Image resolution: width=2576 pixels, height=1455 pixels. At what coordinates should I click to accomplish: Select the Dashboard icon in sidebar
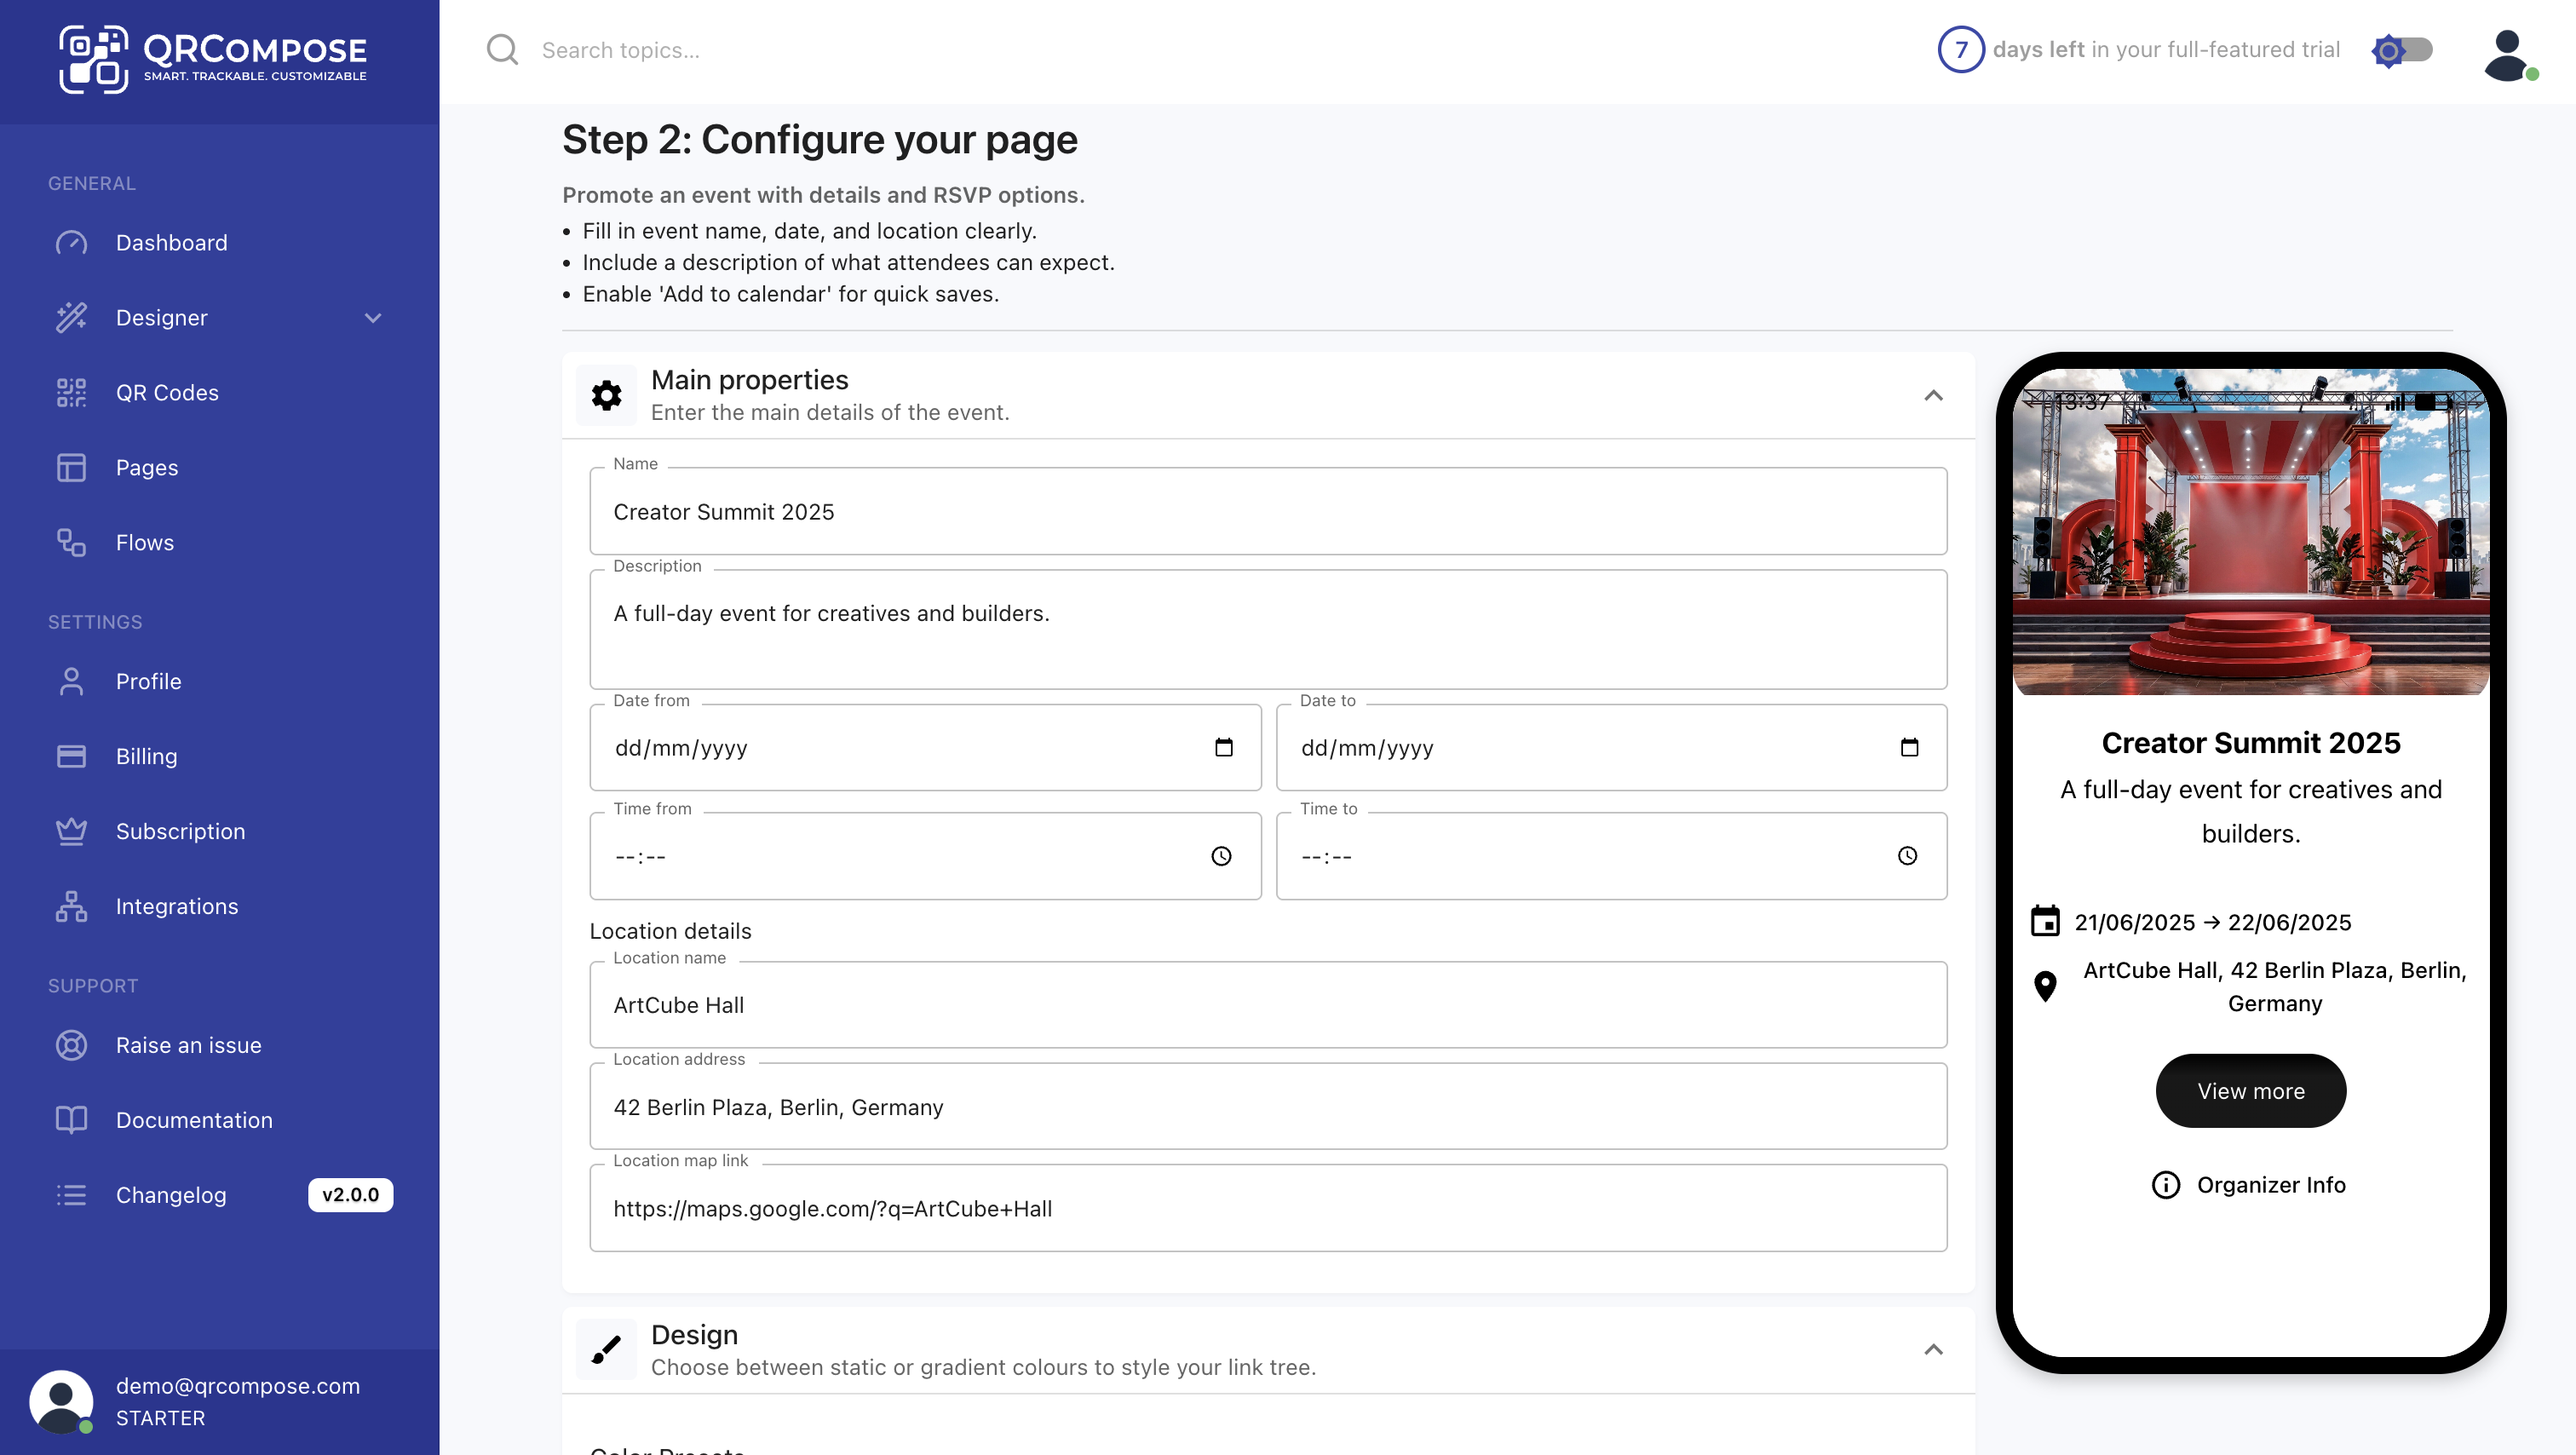[72, 243]
